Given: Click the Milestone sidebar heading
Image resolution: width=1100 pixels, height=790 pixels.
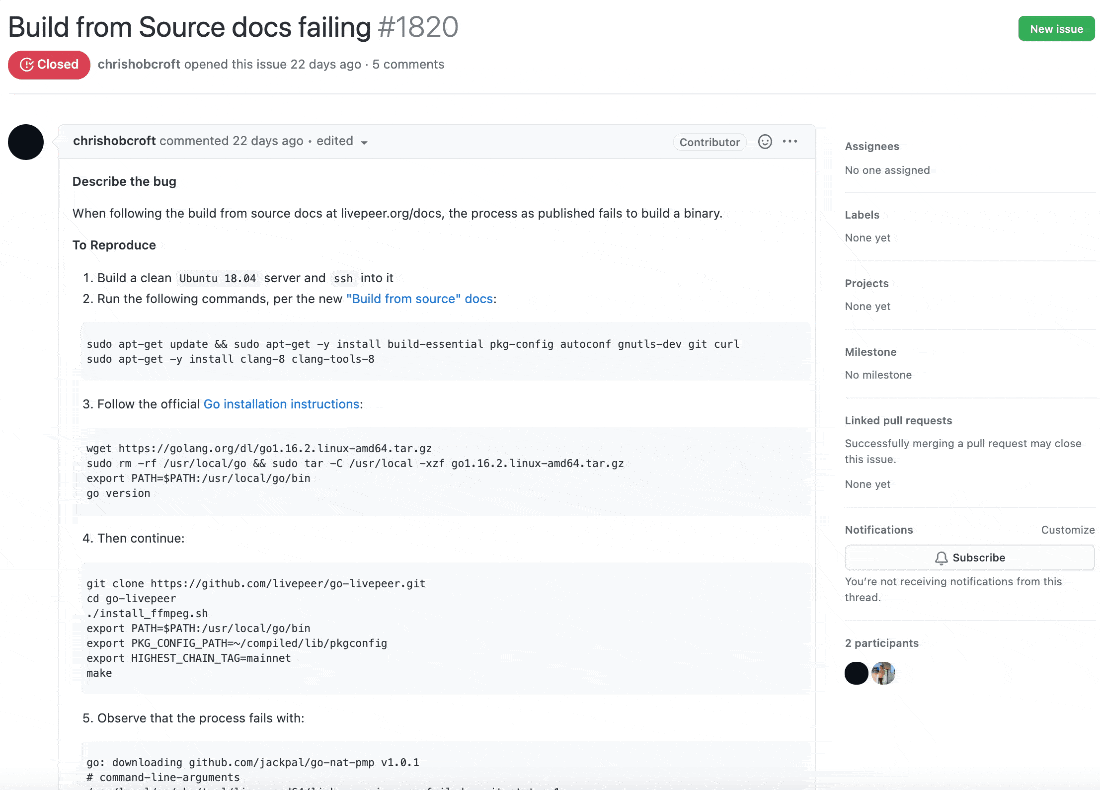Looking at the screenshot, I should pyautogui.click(x=871, y=352).
